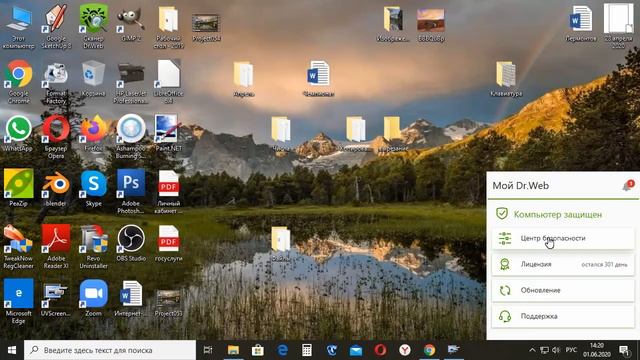Select the Adobe Reader XI shortcut
The height and width of the screenshot is (360, 640).
[56, 247]
